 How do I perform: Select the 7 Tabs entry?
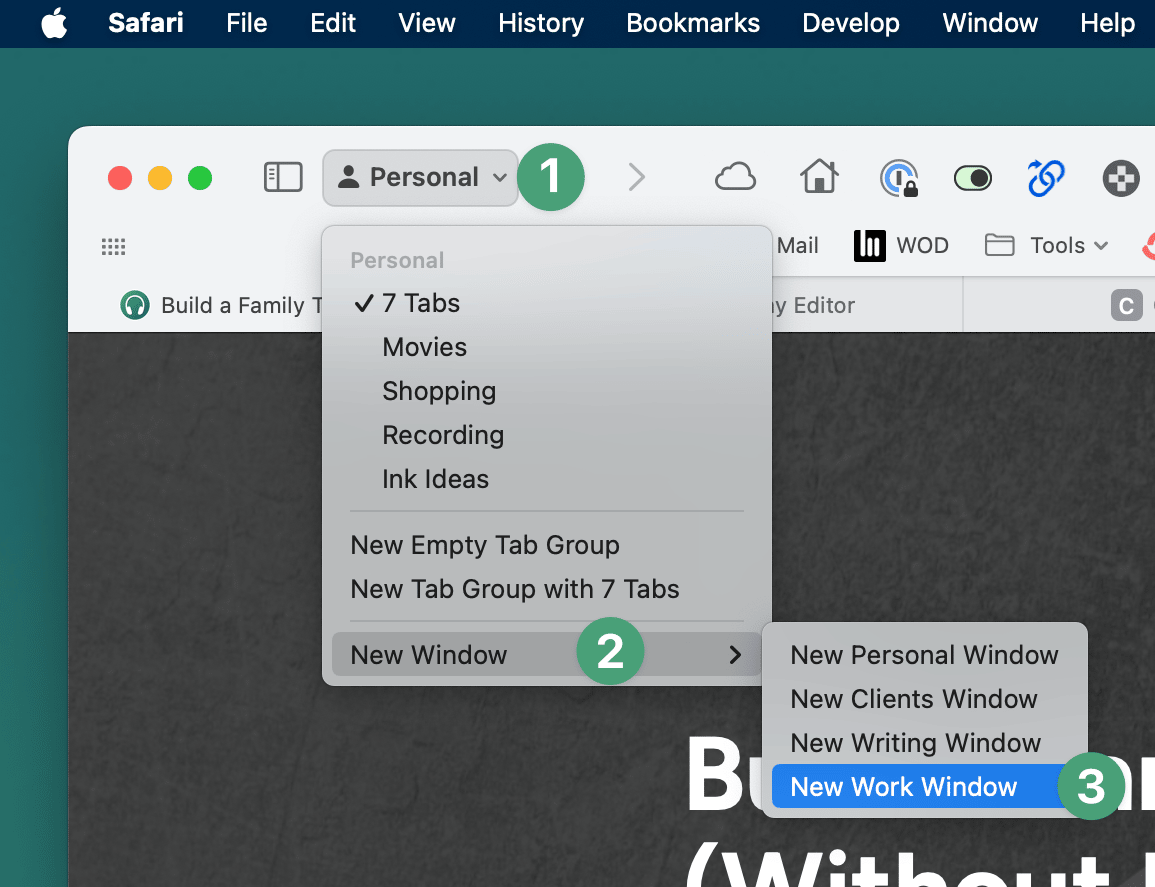click(x=547, y=303)
